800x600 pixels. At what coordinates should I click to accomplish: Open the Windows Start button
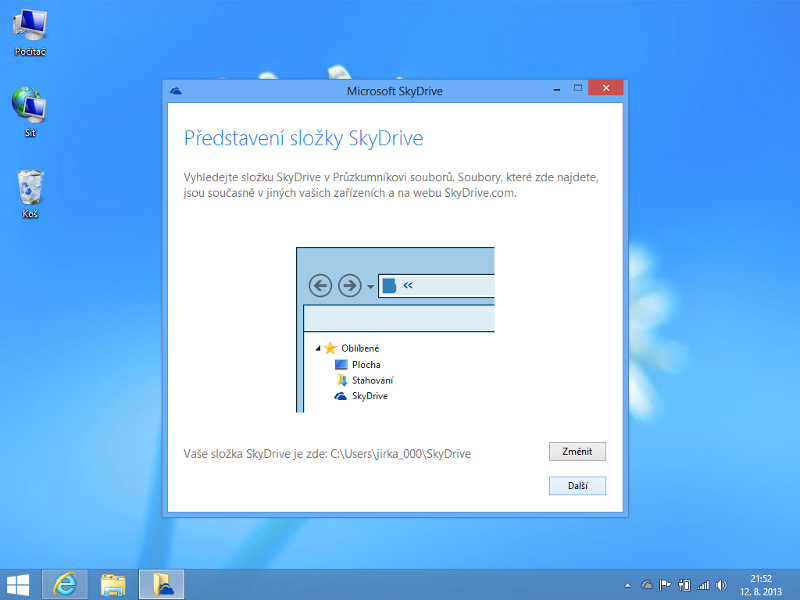click(x=18, y=584)
